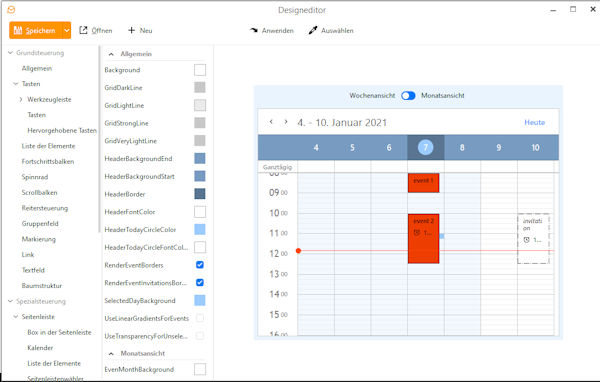
Task: Select day 4 in calendar header
Action: tap(316, 147)
